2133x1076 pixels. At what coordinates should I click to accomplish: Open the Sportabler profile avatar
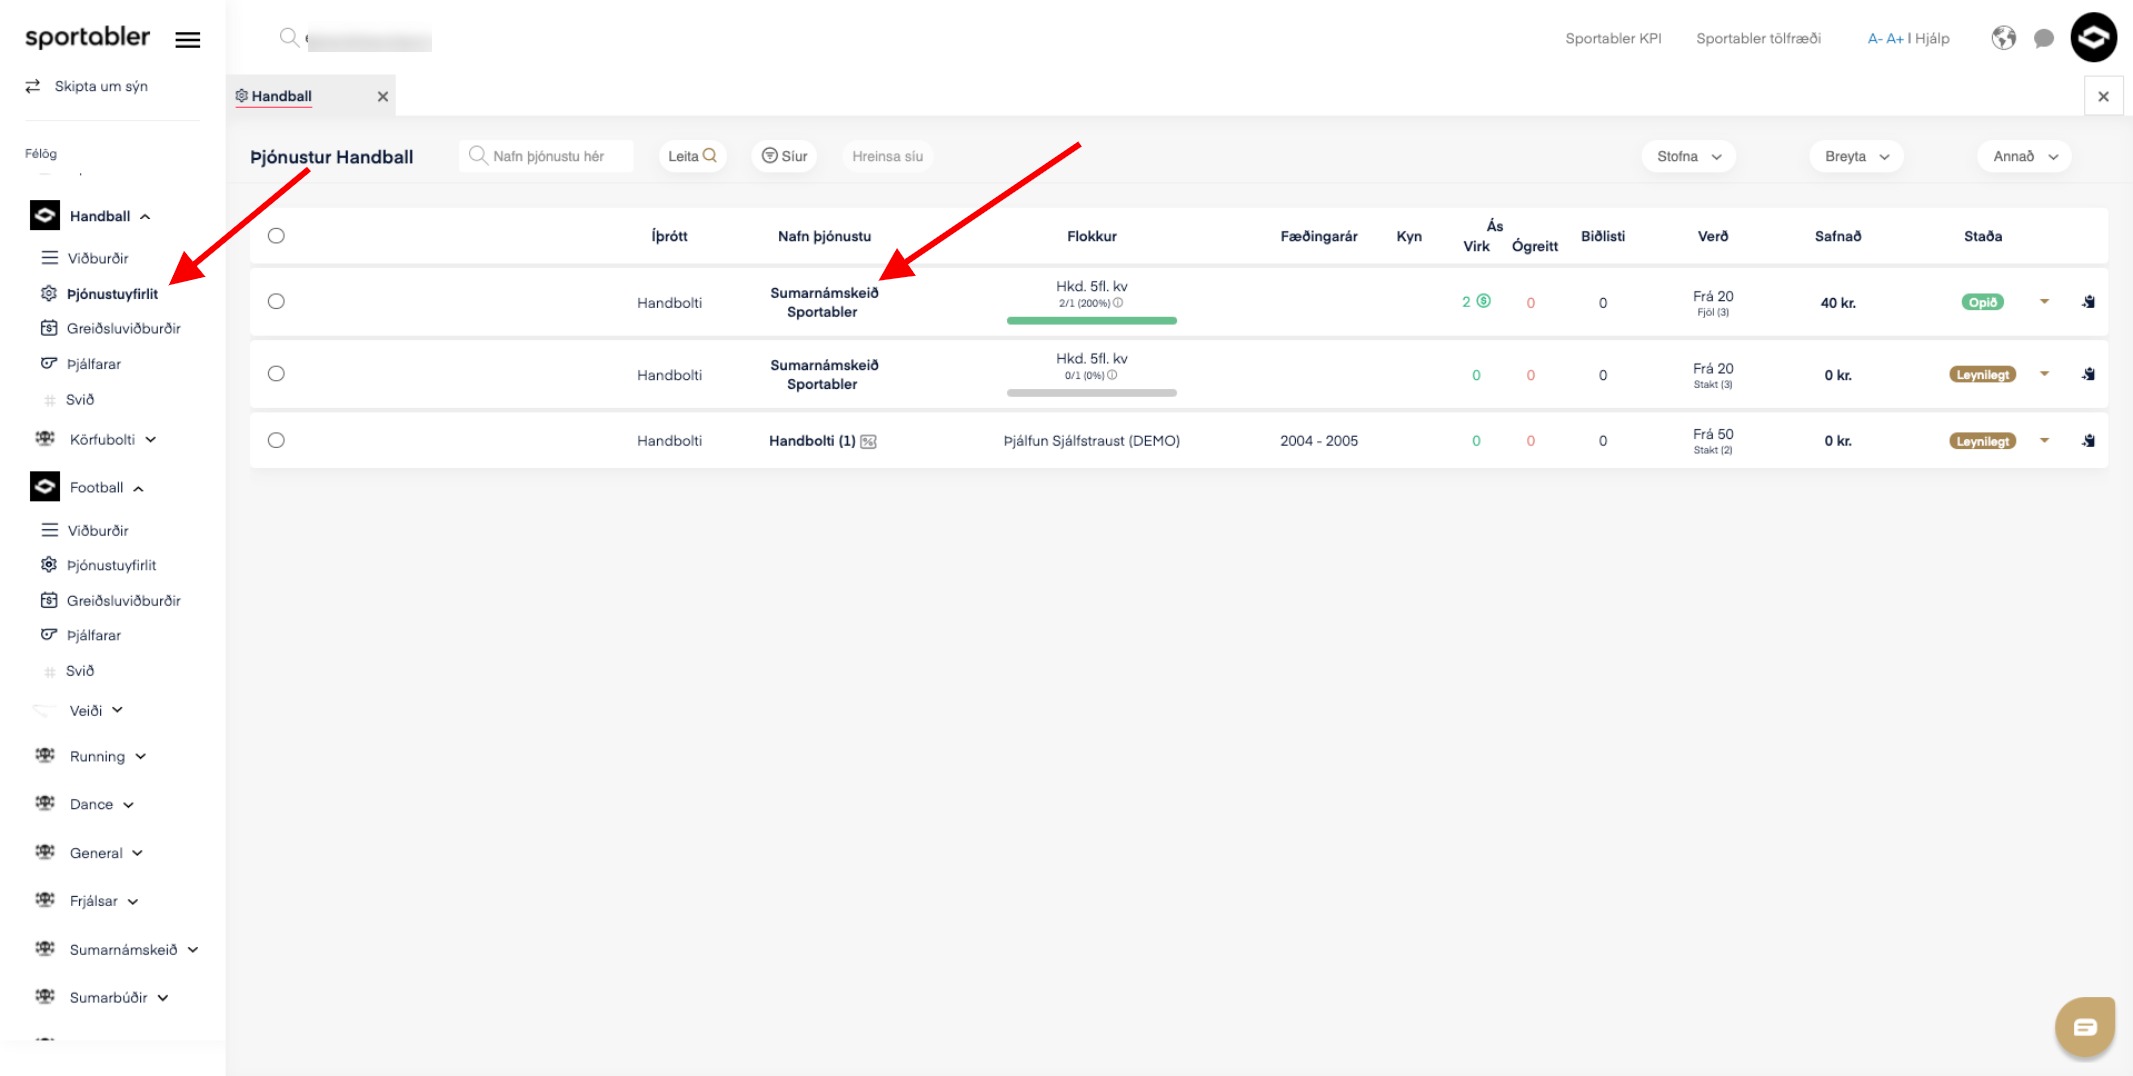click(x=2094, y=38)
